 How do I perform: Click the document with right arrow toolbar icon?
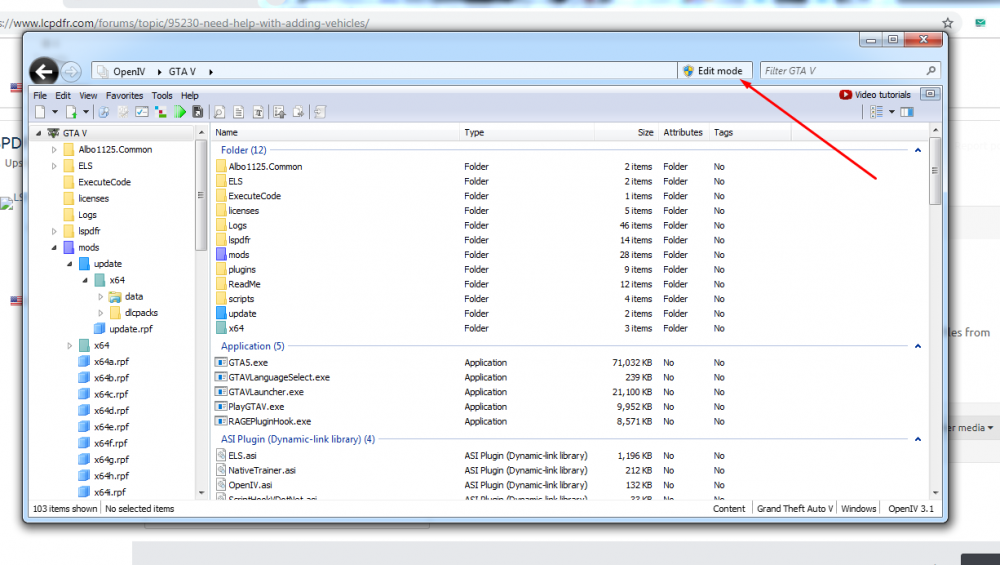point(298,112)
